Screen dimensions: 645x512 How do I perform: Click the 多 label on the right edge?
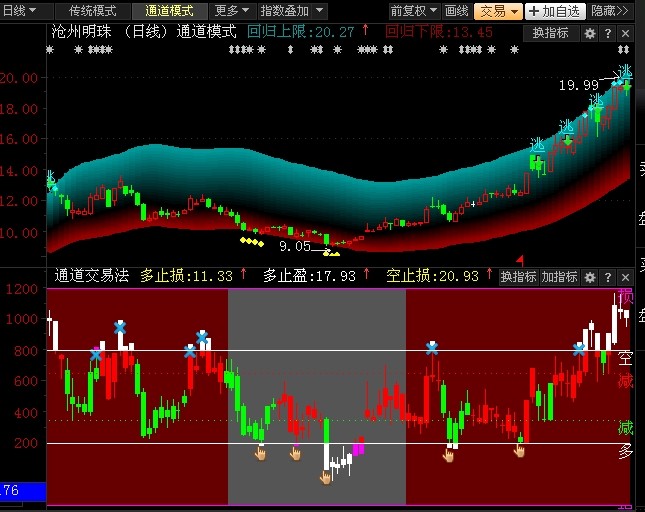[x=625, y=452]
